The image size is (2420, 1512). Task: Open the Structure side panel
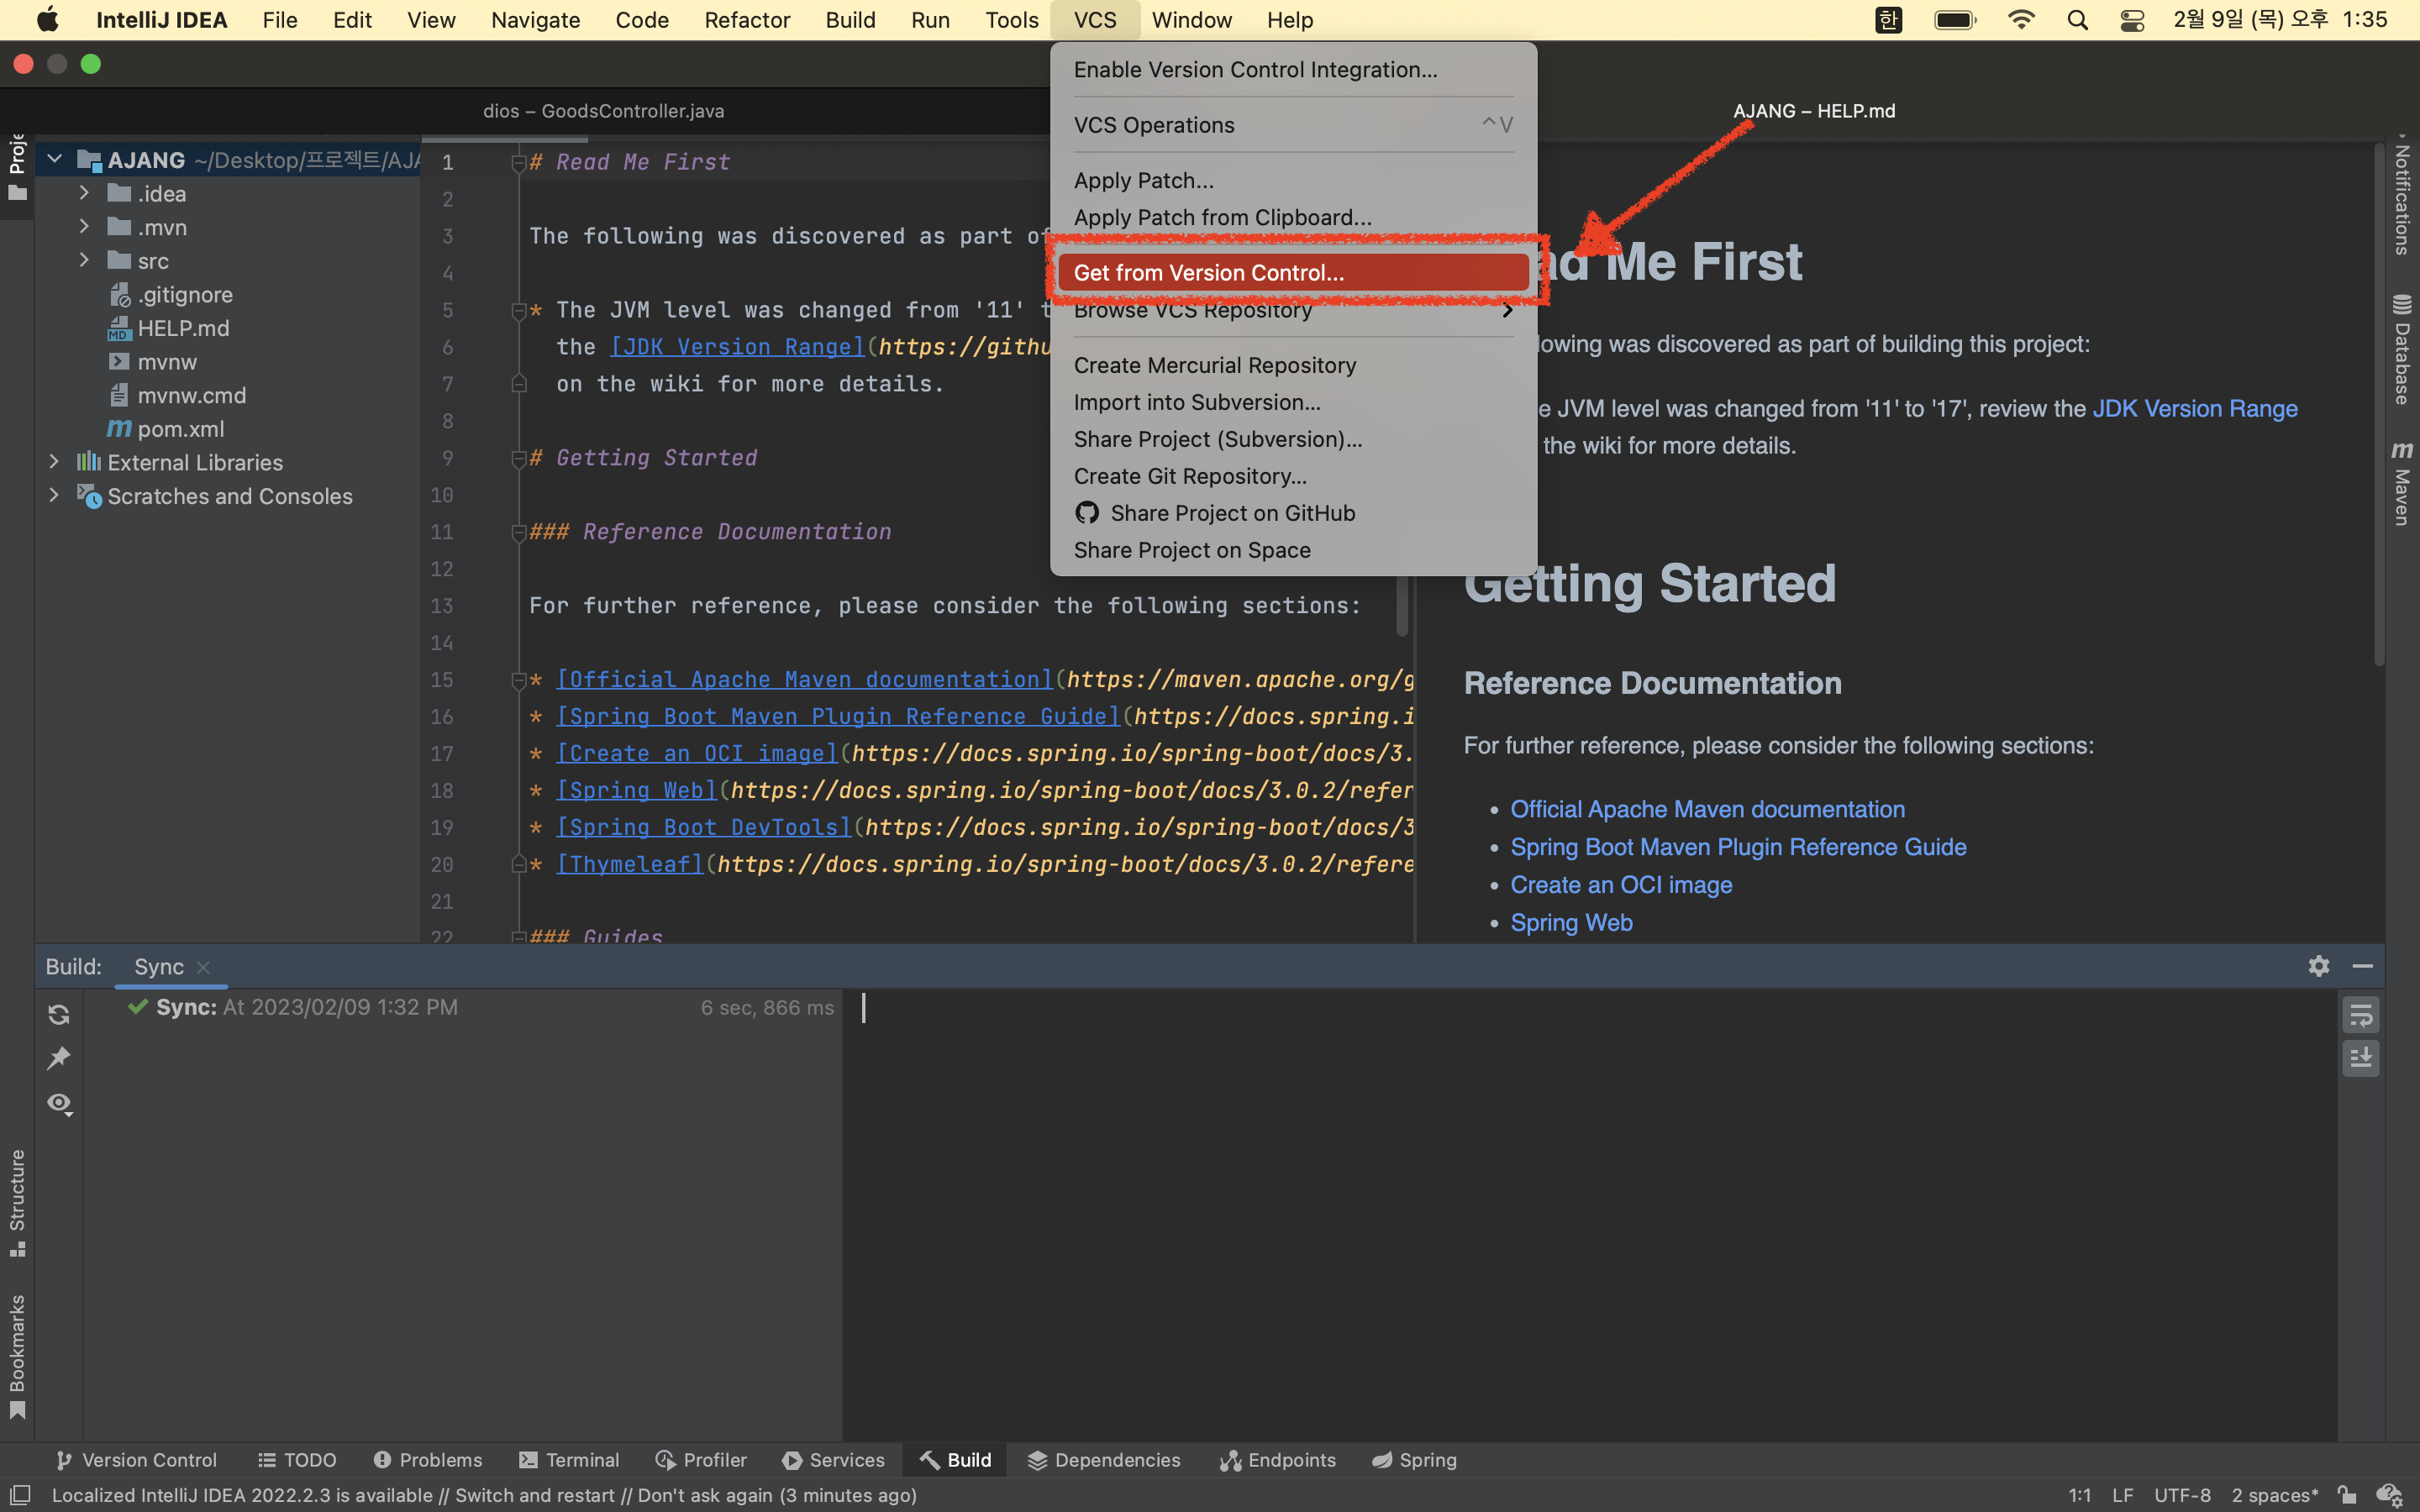tap(17, 1203)
